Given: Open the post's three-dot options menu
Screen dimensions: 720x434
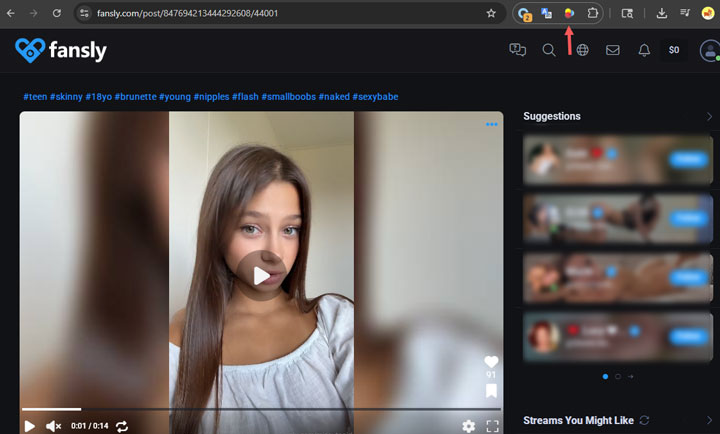Looking at the screenshot, I should pos(491,124).
